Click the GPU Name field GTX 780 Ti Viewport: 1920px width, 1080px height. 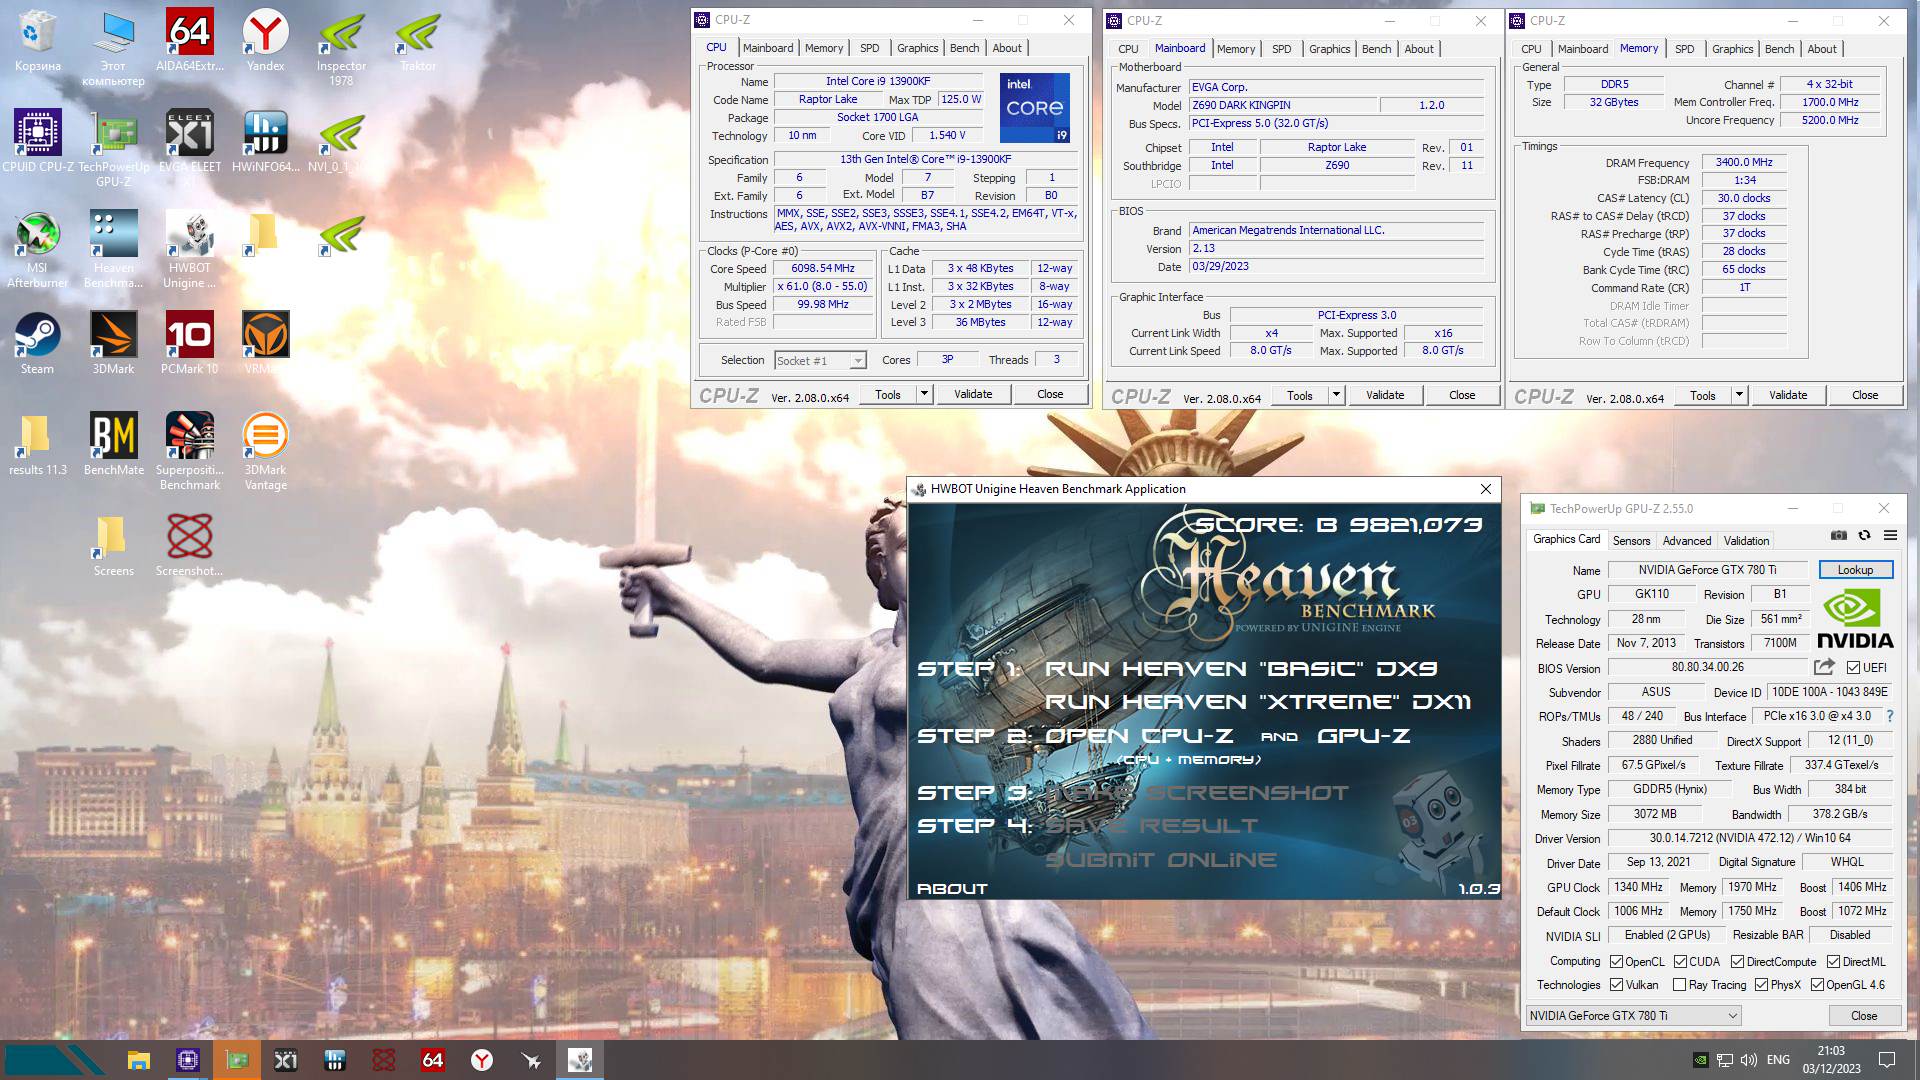(x=1707, y=570)
